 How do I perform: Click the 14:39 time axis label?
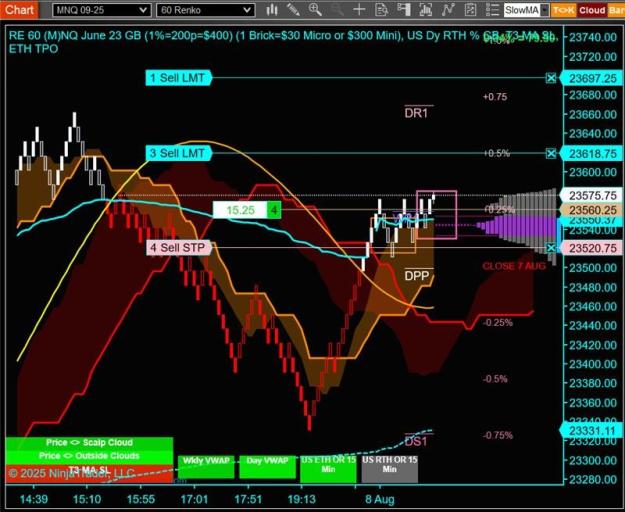point(34,499)
